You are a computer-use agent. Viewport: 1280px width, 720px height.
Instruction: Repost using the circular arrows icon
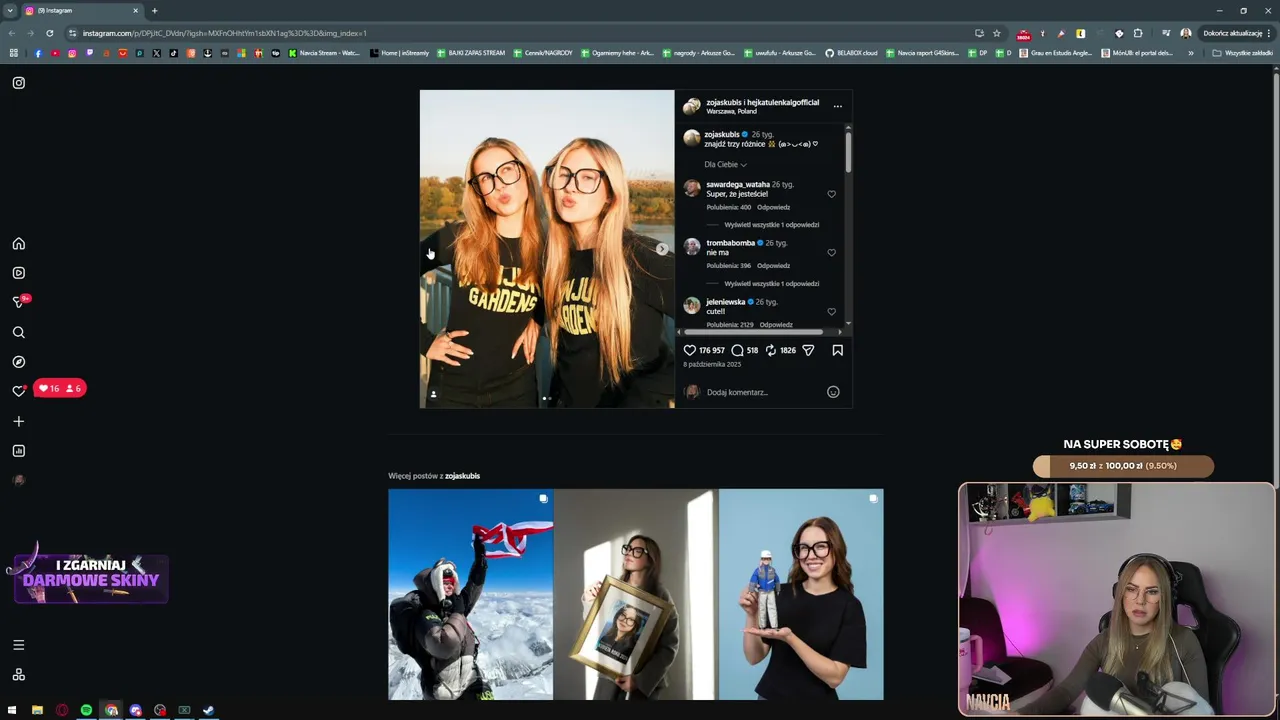pos(771,350)
